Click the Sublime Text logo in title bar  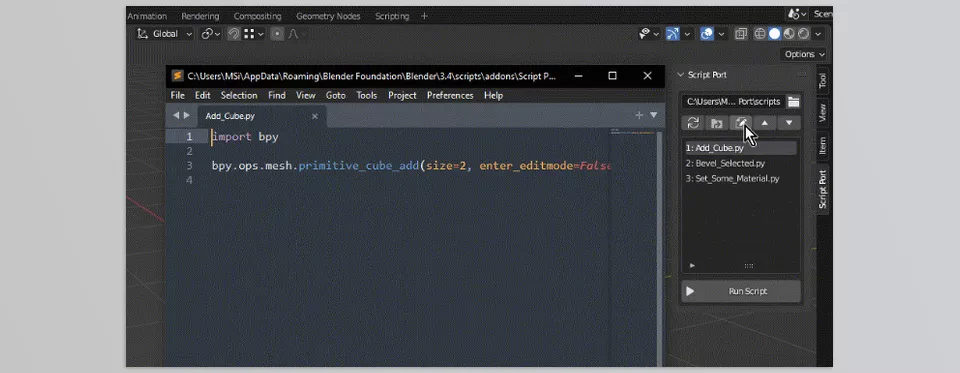(177, 76)
